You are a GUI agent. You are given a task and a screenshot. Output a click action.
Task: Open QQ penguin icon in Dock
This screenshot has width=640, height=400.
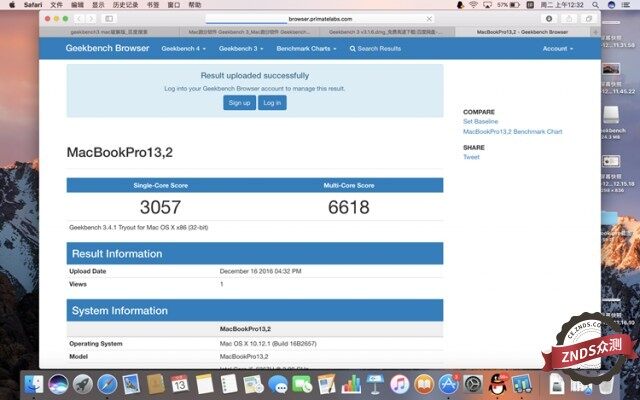point(498,384)
